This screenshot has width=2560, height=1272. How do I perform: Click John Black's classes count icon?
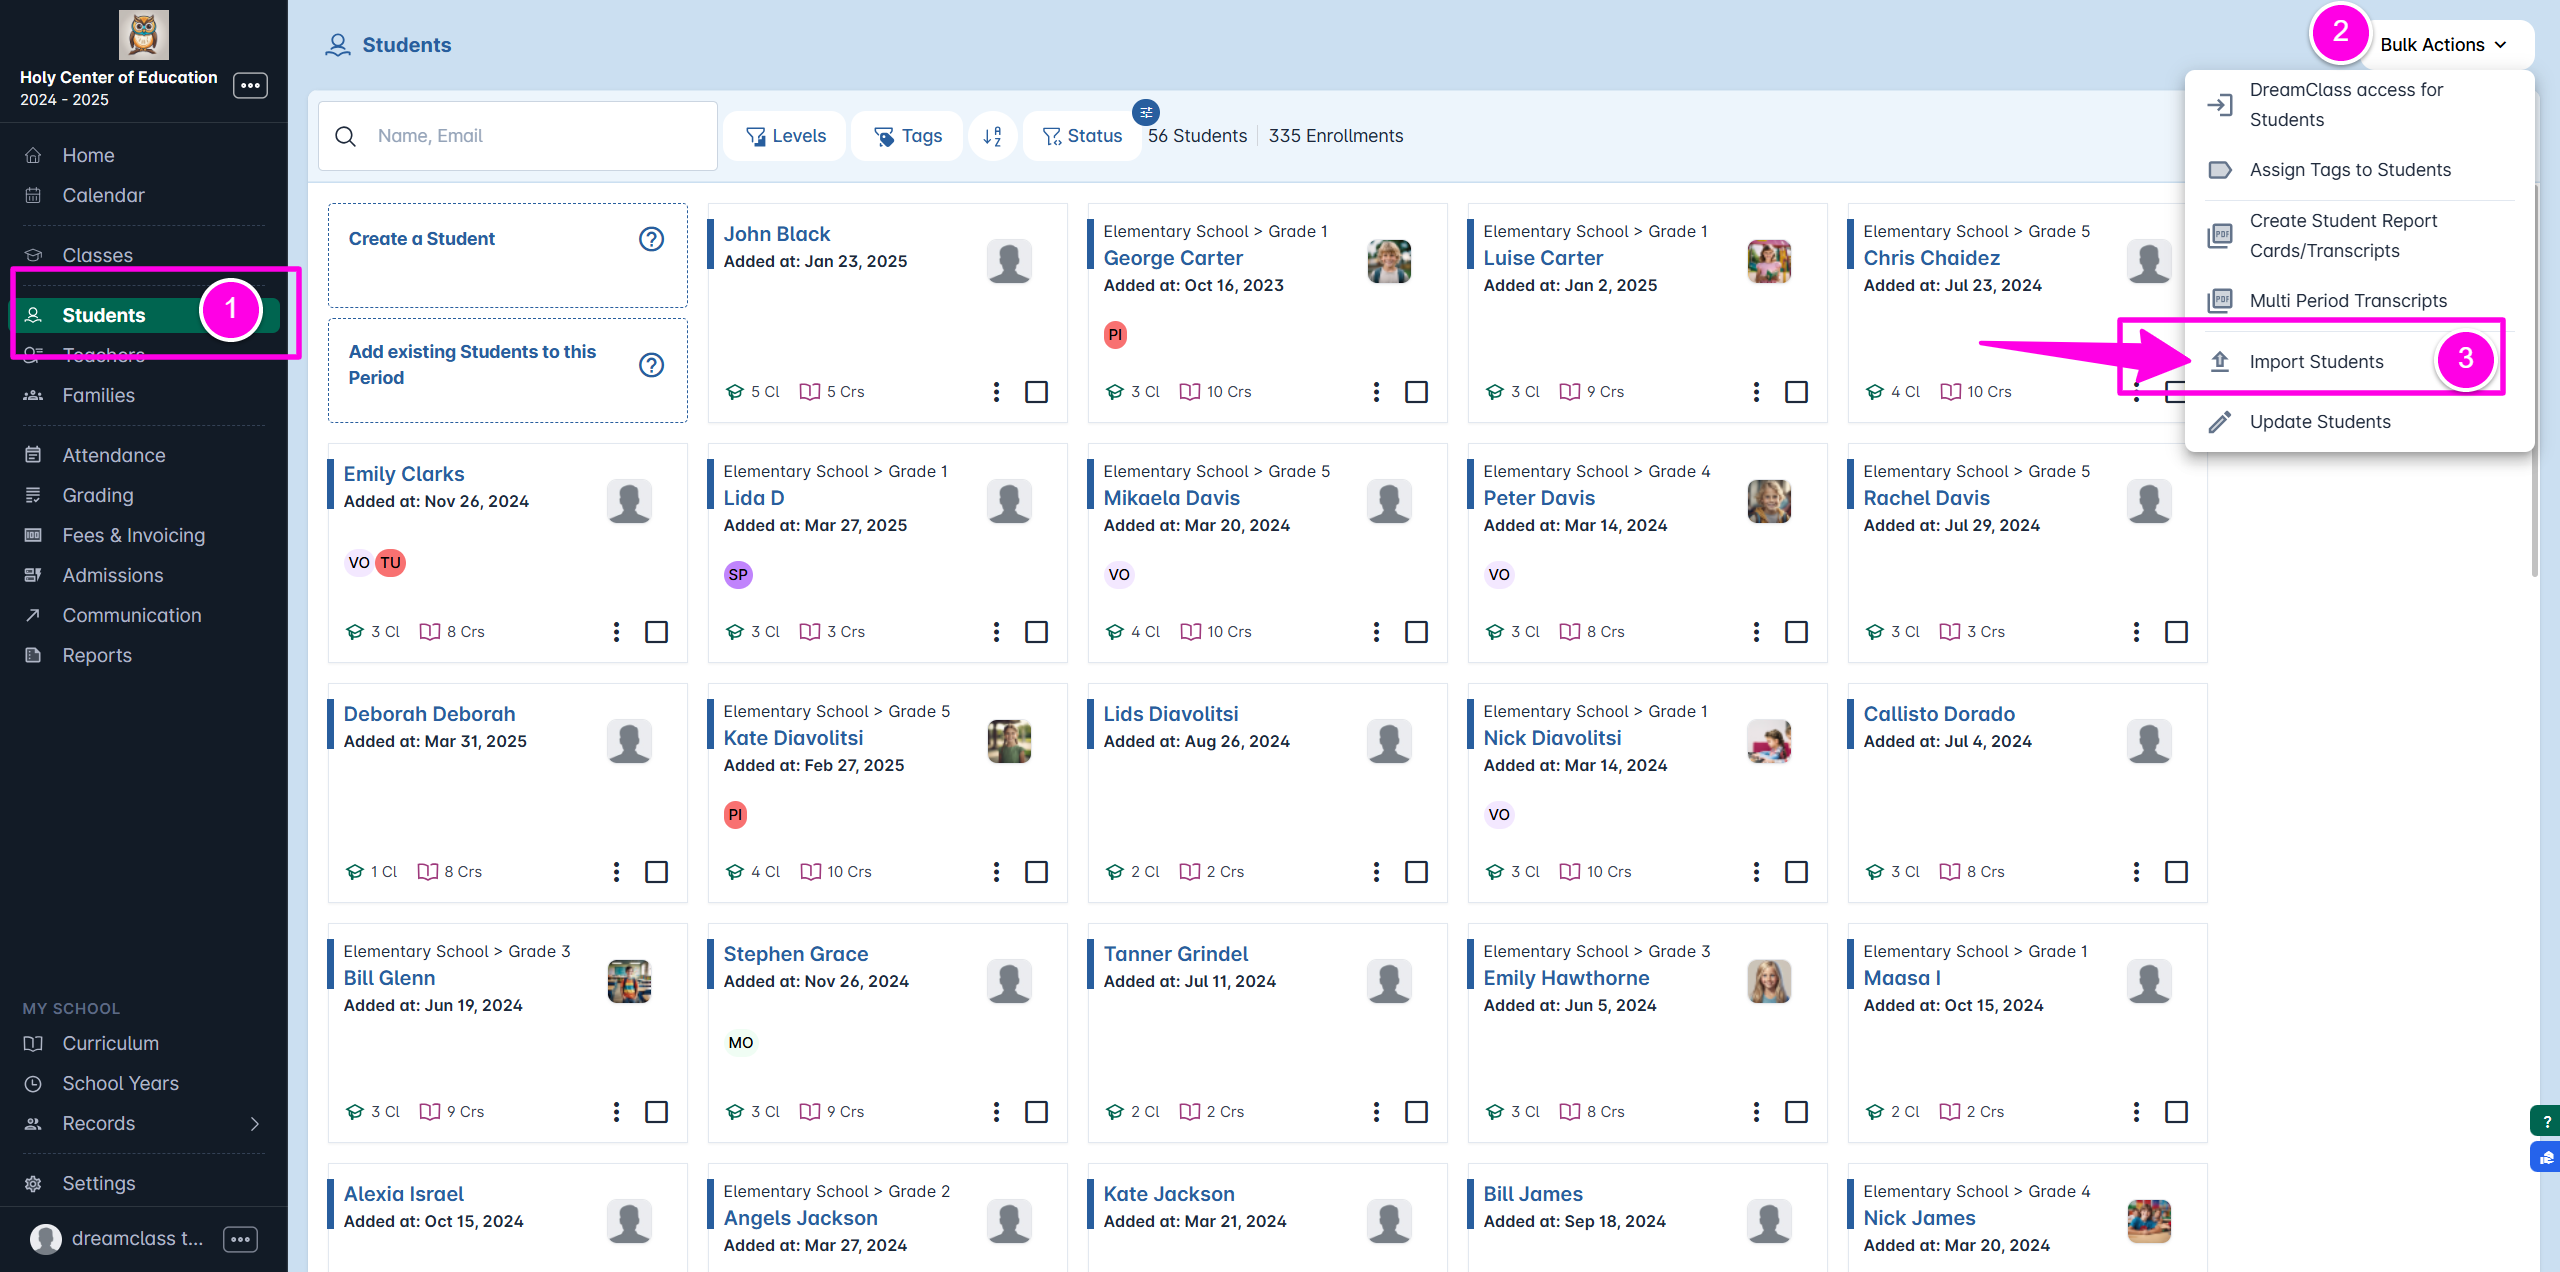coord(735,392)
